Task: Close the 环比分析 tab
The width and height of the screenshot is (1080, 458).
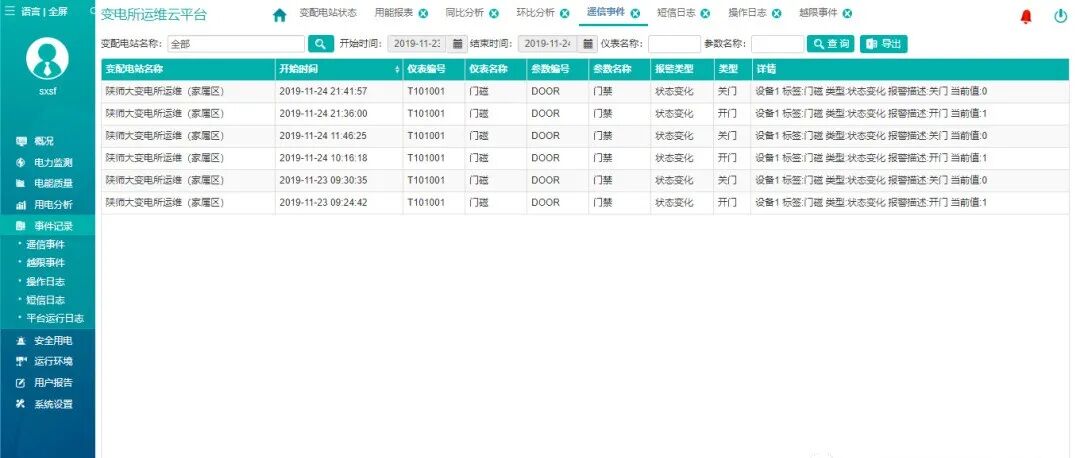Action: (565, 14)
